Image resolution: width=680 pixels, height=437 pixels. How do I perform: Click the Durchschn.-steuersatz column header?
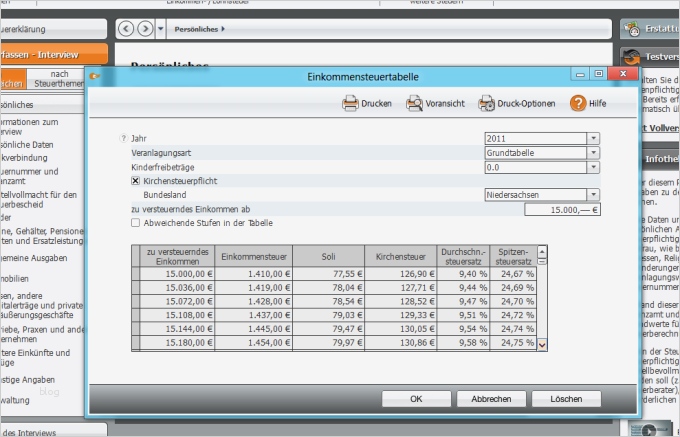tap(463, 256)
